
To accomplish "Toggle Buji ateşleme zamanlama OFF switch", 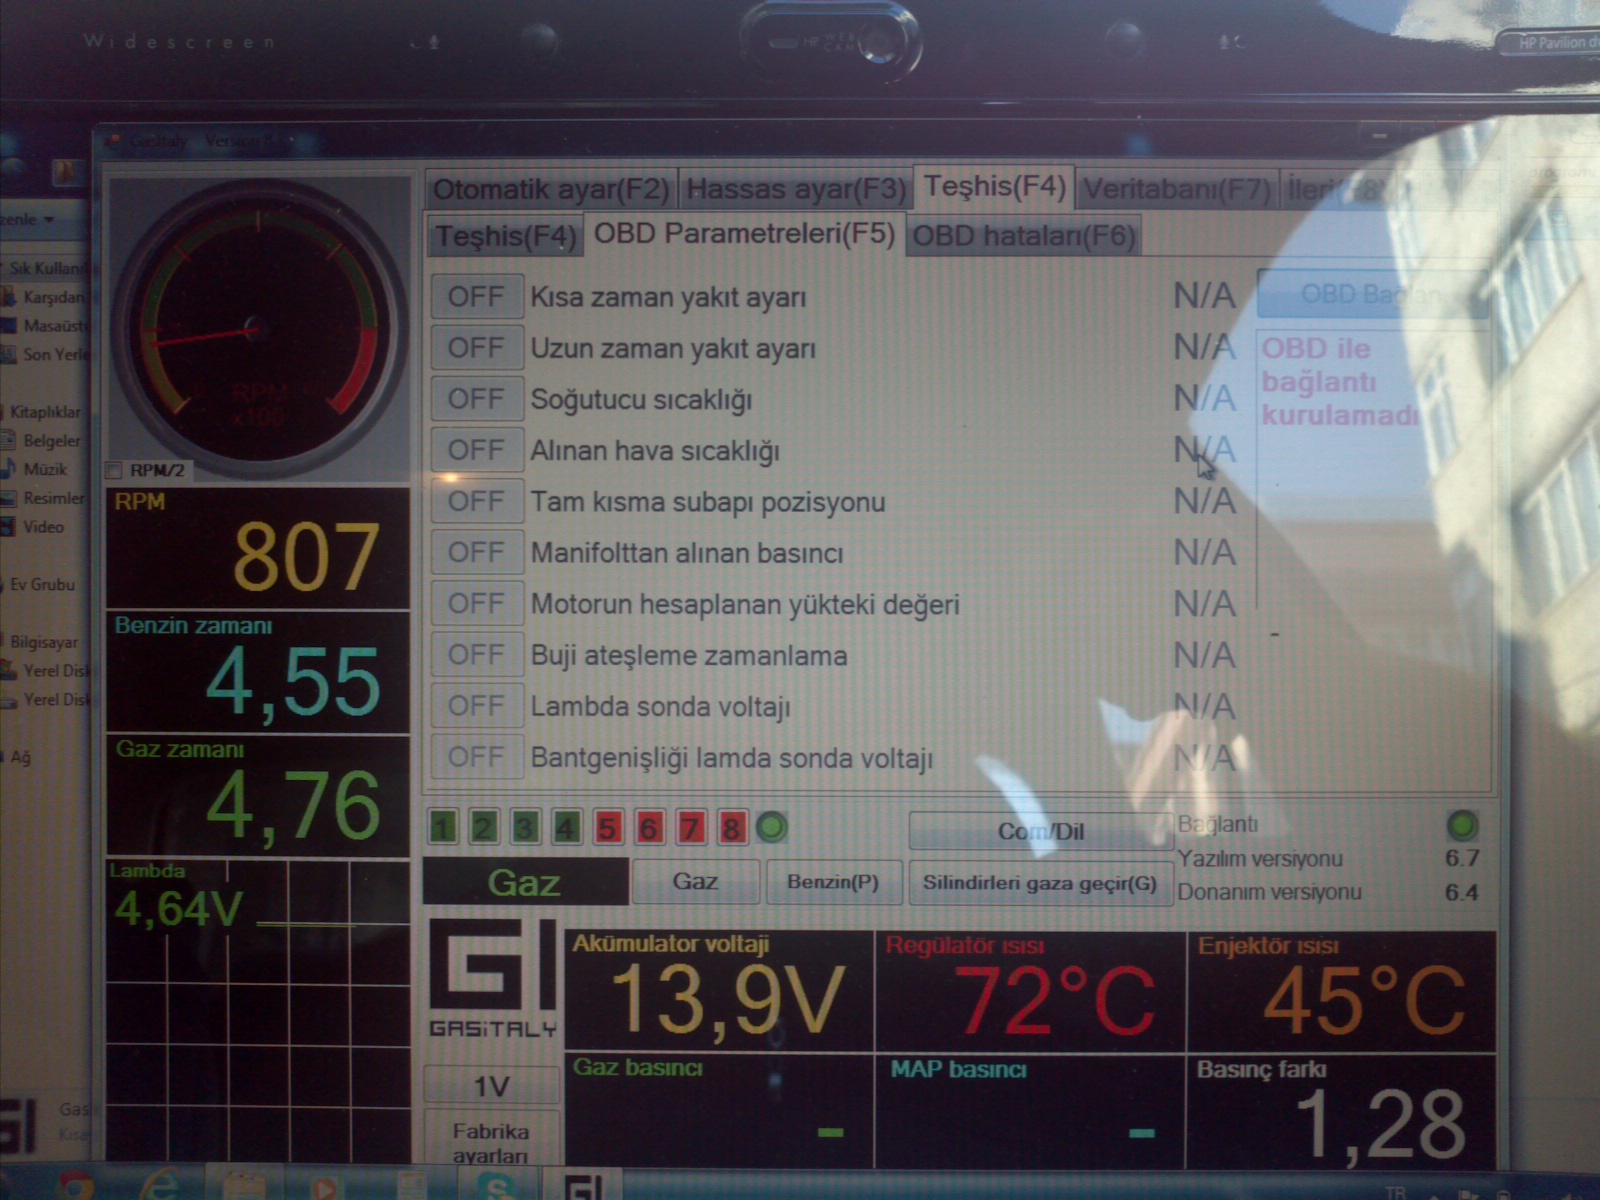I will coord(477,654).
